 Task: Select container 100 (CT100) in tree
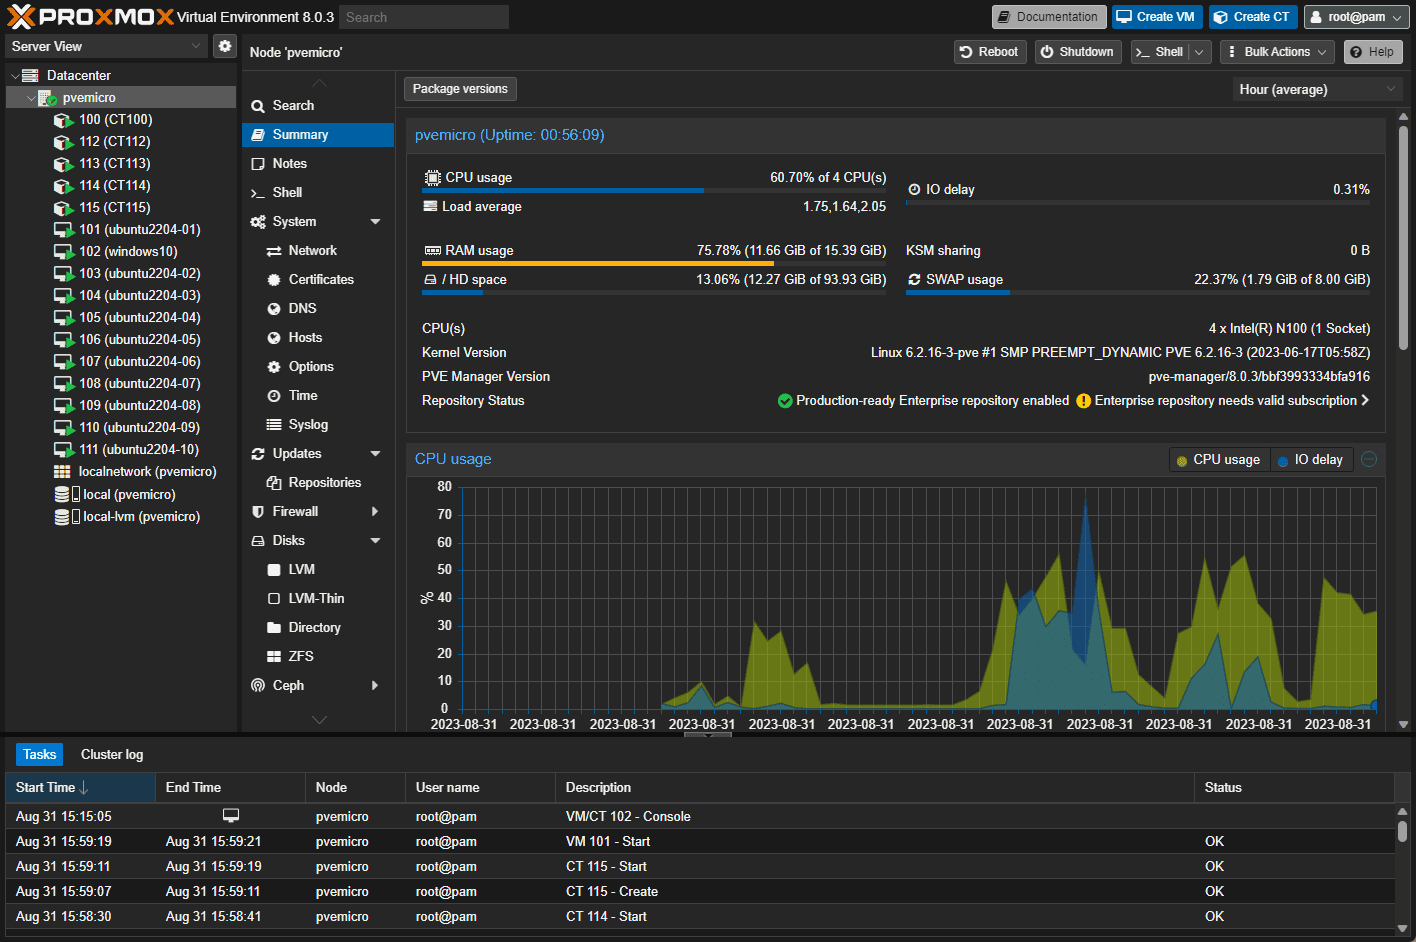(x=115, y=119)
